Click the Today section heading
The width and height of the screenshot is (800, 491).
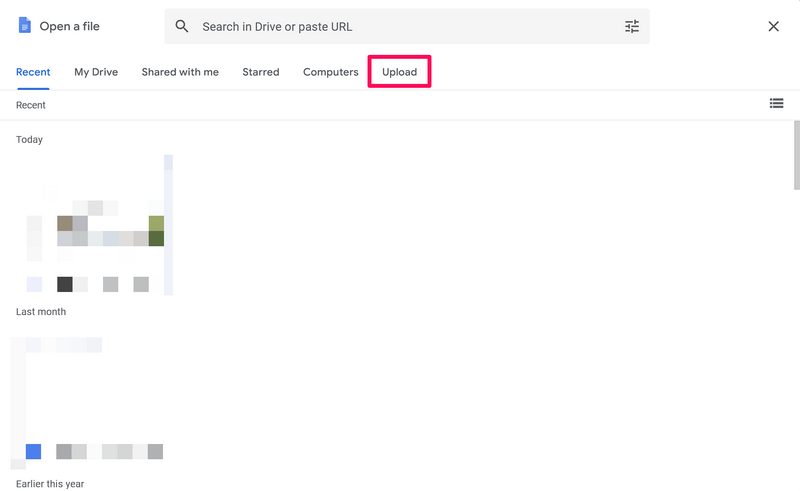[x=29, y=139]
